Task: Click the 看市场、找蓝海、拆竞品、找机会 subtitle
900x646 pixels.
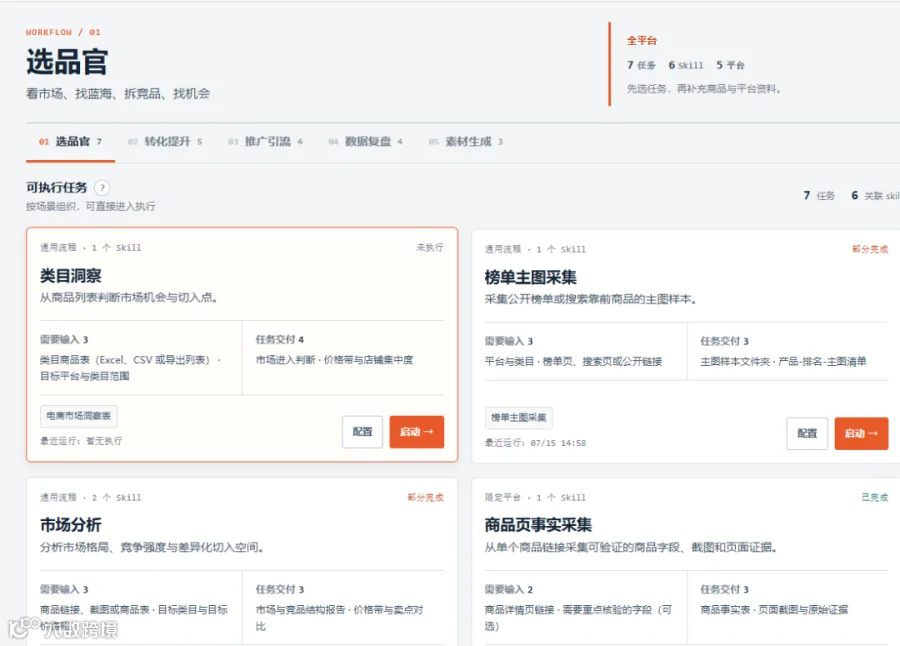Action: (x=118, y=94)
